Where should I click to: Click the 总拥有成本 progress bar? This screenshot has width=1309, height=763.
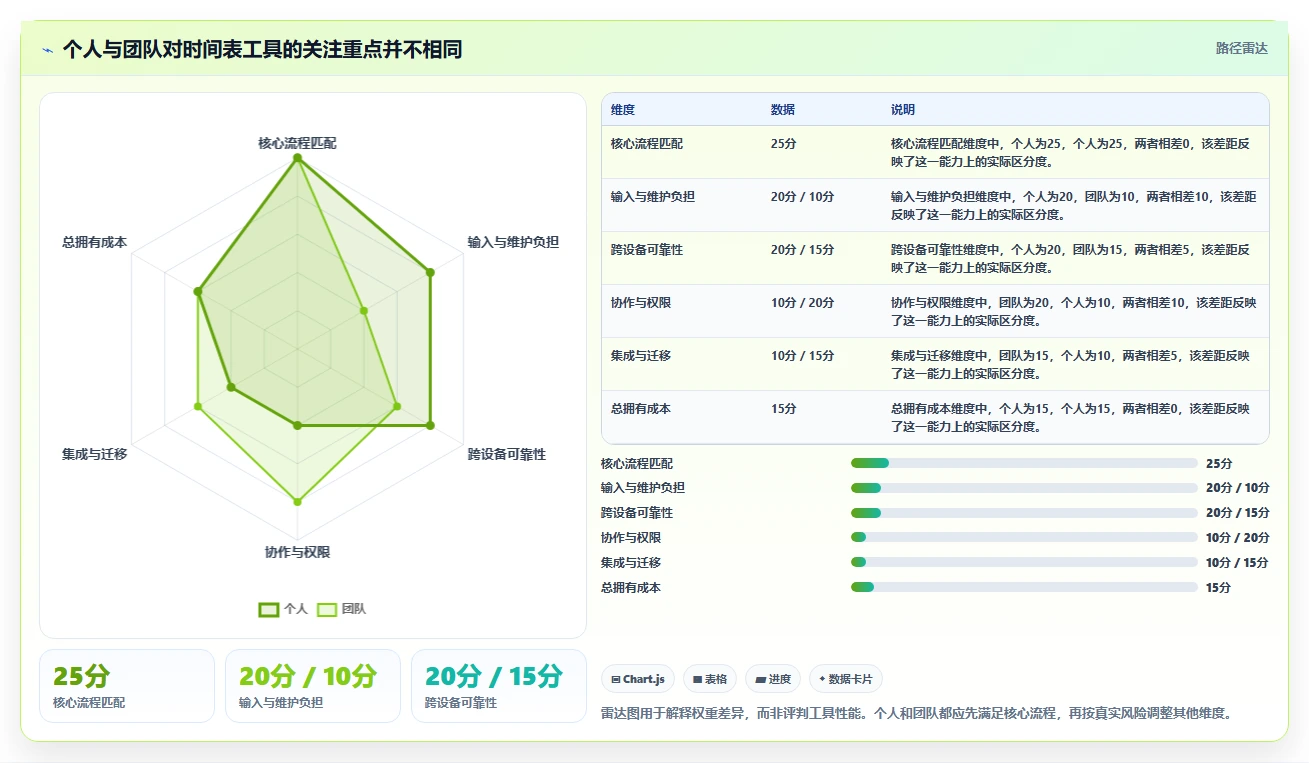pyautogui.click(x=1024, y=587)
